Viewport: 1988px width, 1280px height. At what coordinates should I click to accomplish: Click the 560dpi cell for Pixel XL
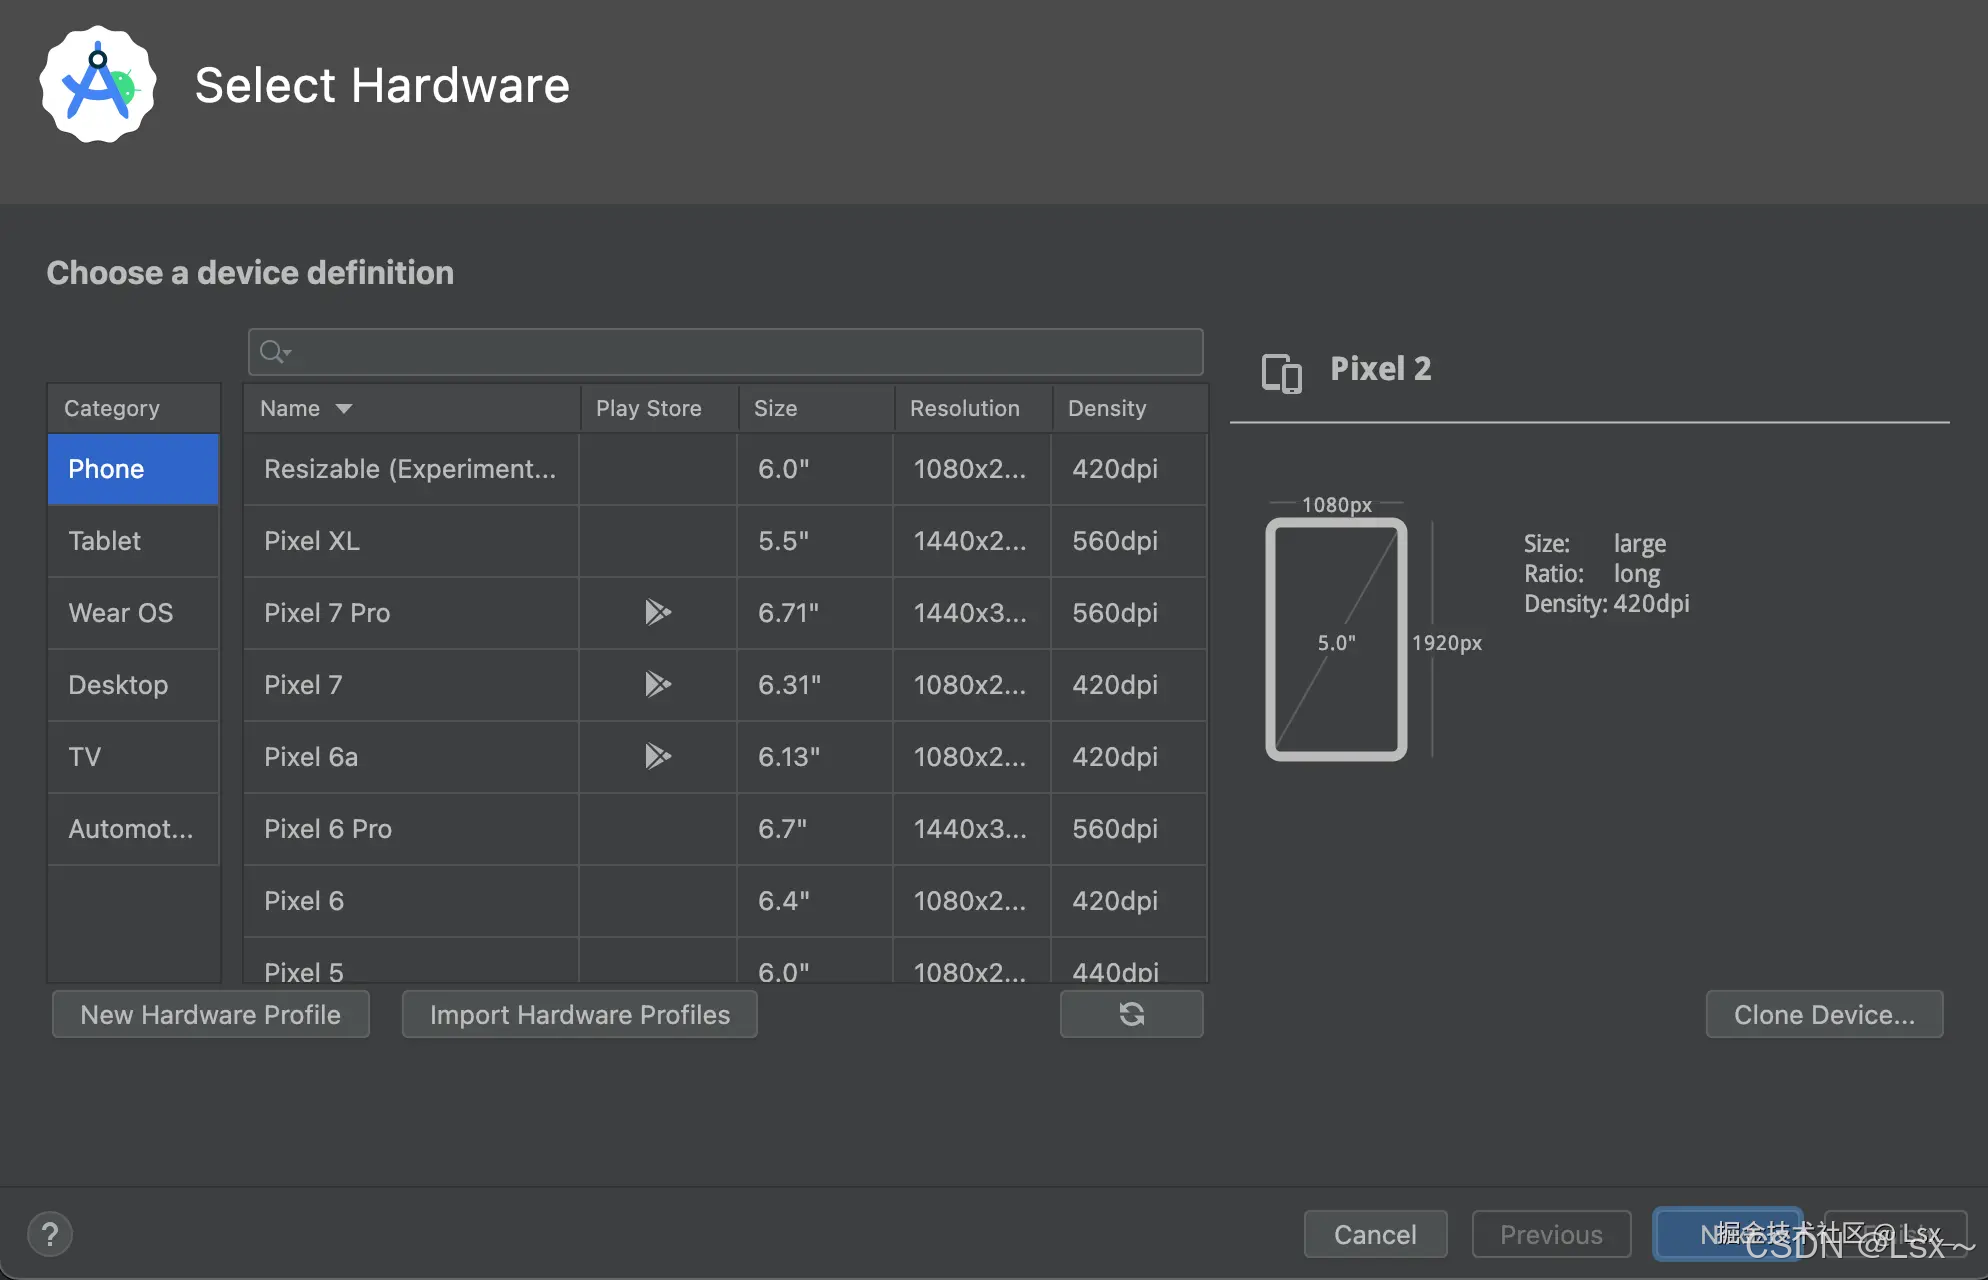1129,541
